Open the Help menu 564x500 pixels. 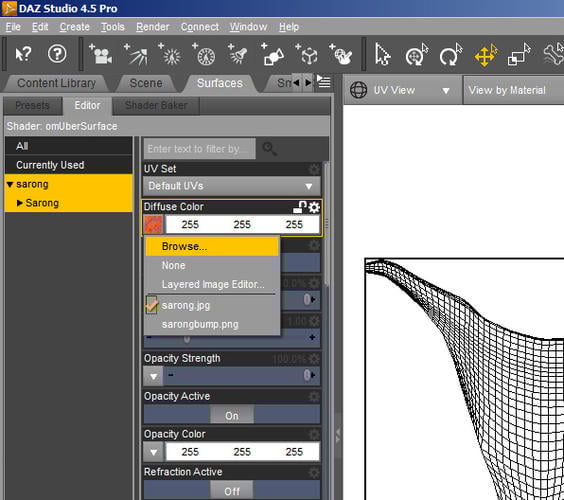pyautogui.click(x=289, y=27)
